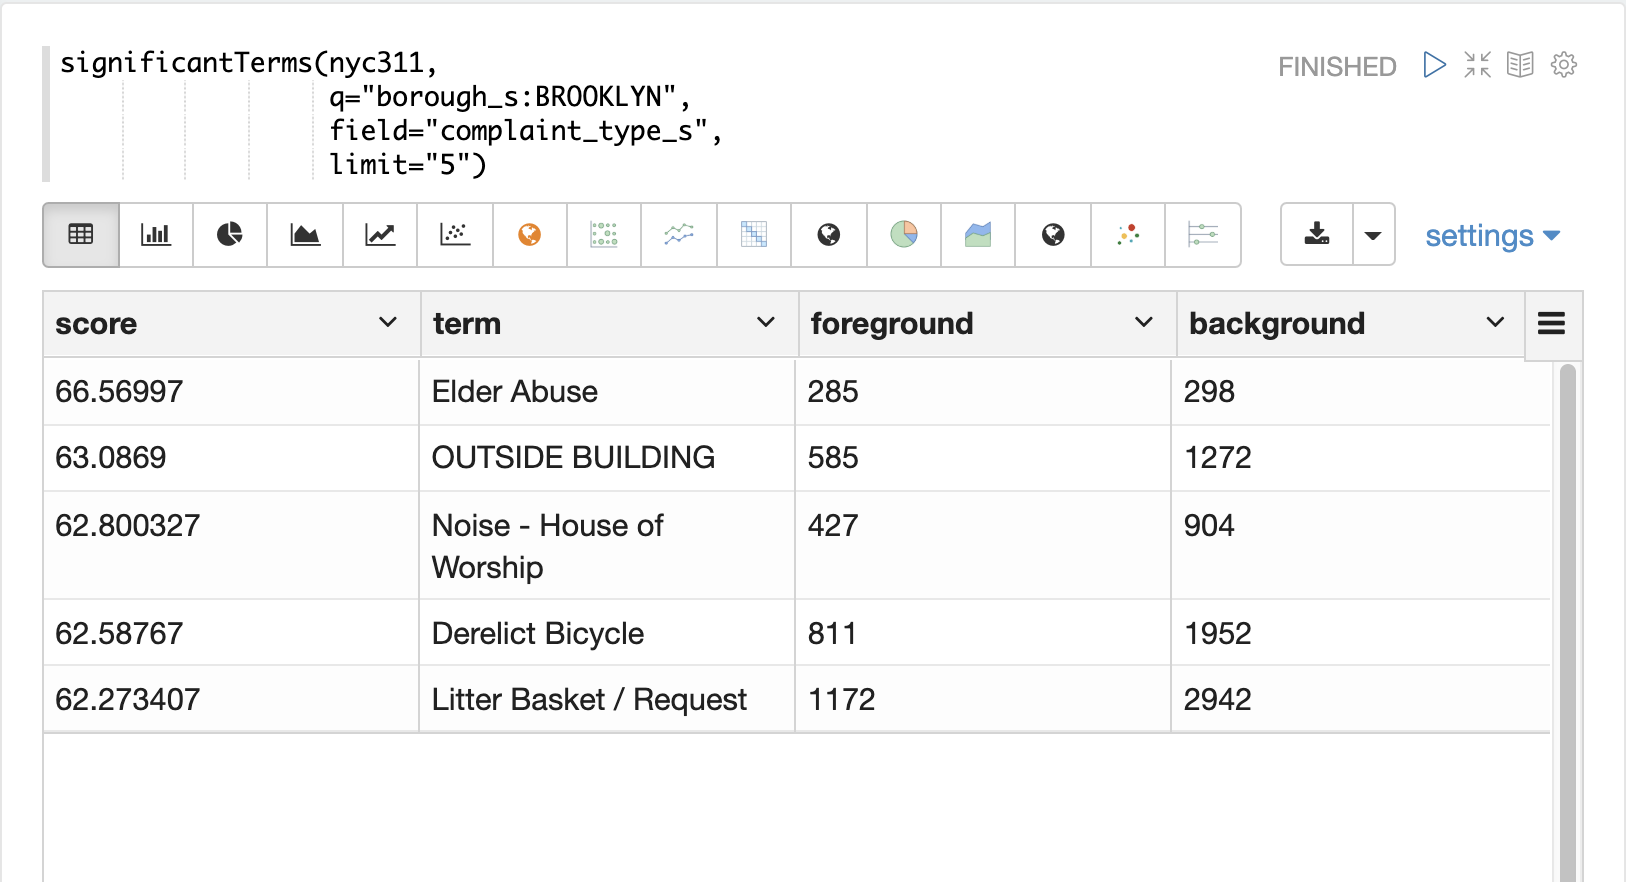
Task: Open the table hamburger menu
Action: click(1551, 324)
